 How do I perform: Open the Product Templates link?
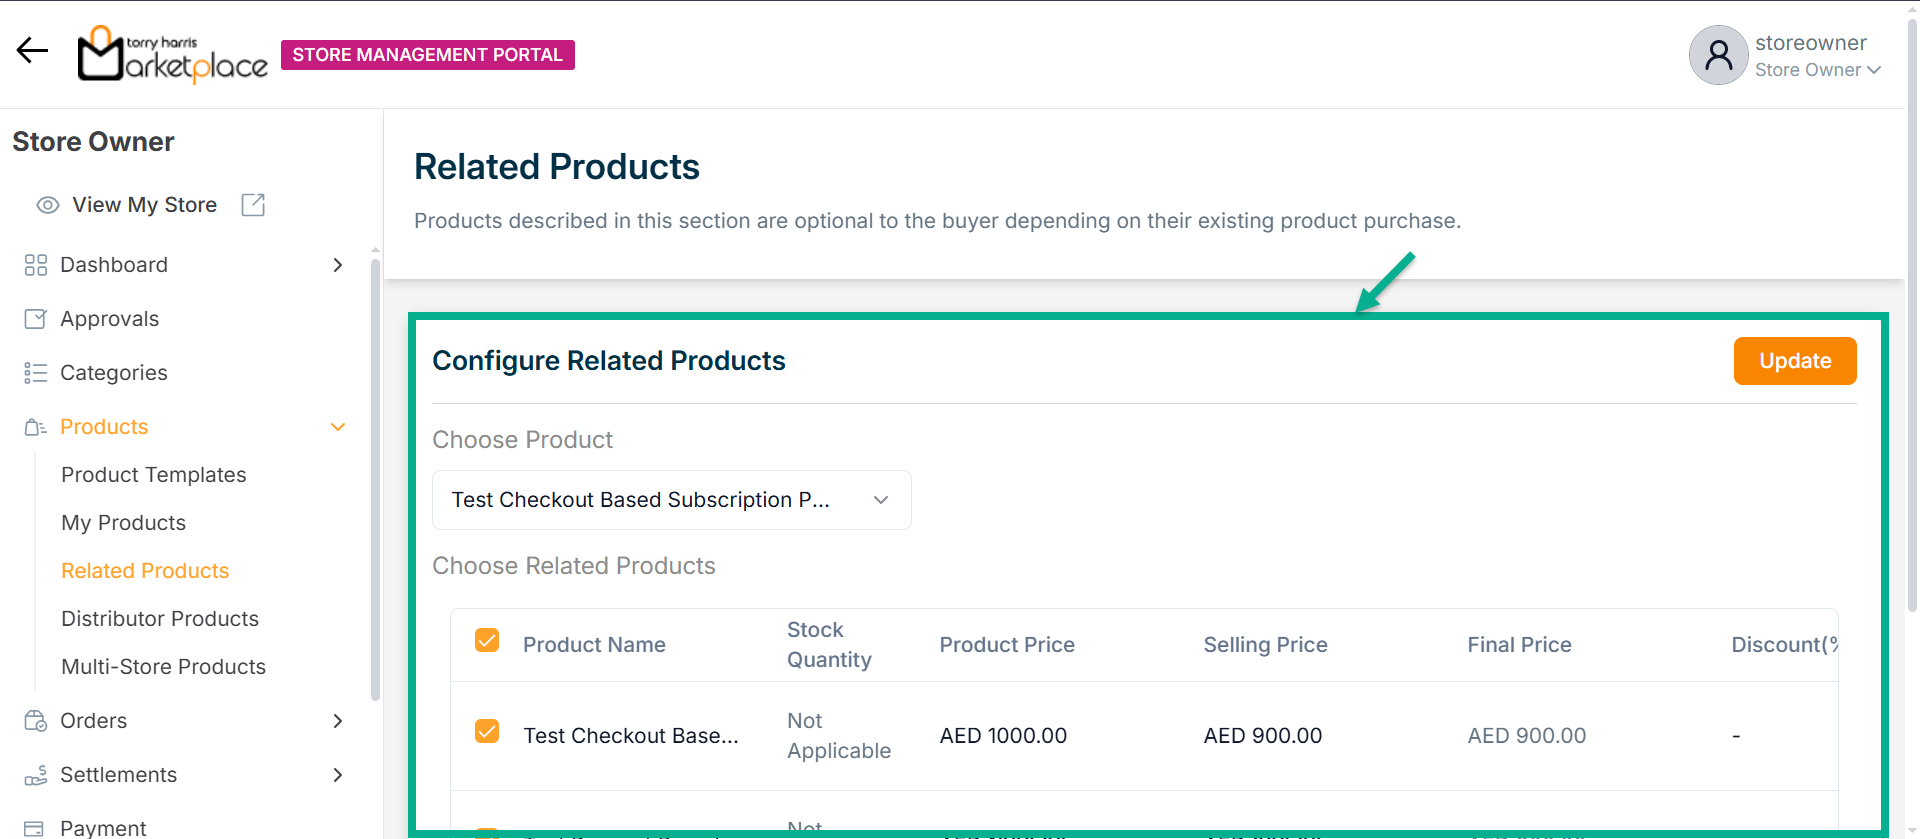153,475
